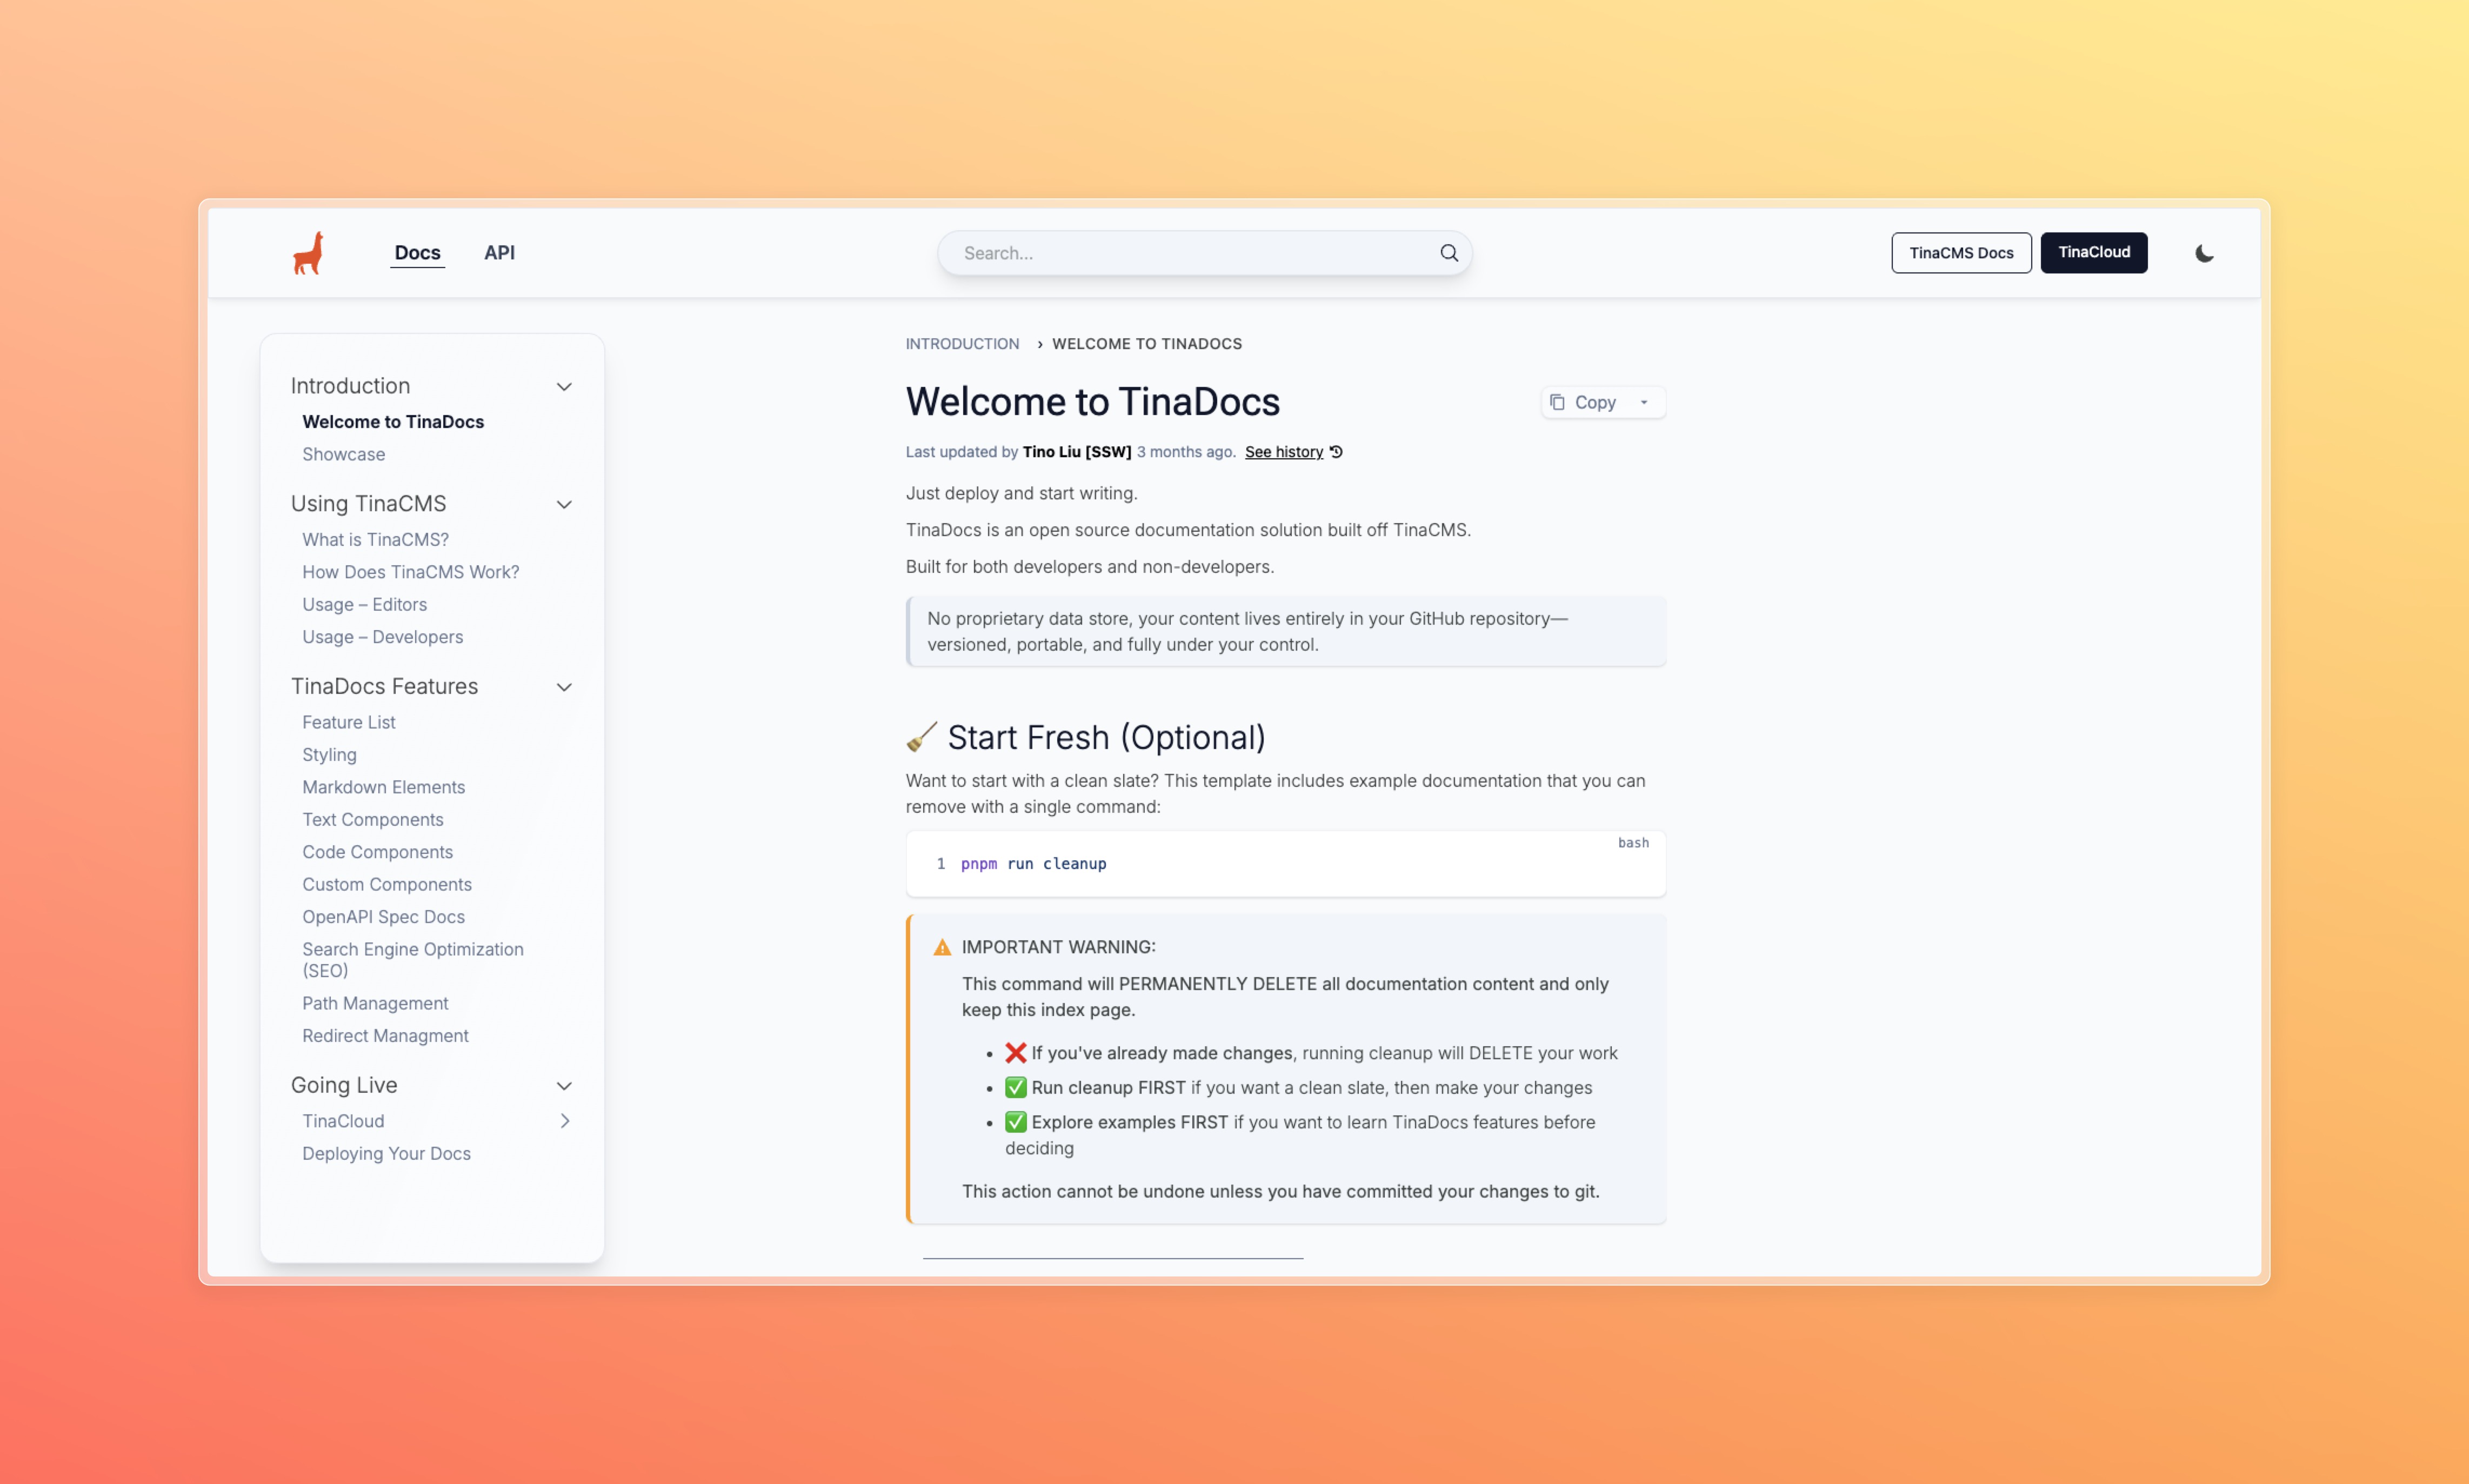The width and height of the screenshot is (2469, 1484).
Task: Open the See history link
Action: pyautogui.click(x=1283, y=452)
